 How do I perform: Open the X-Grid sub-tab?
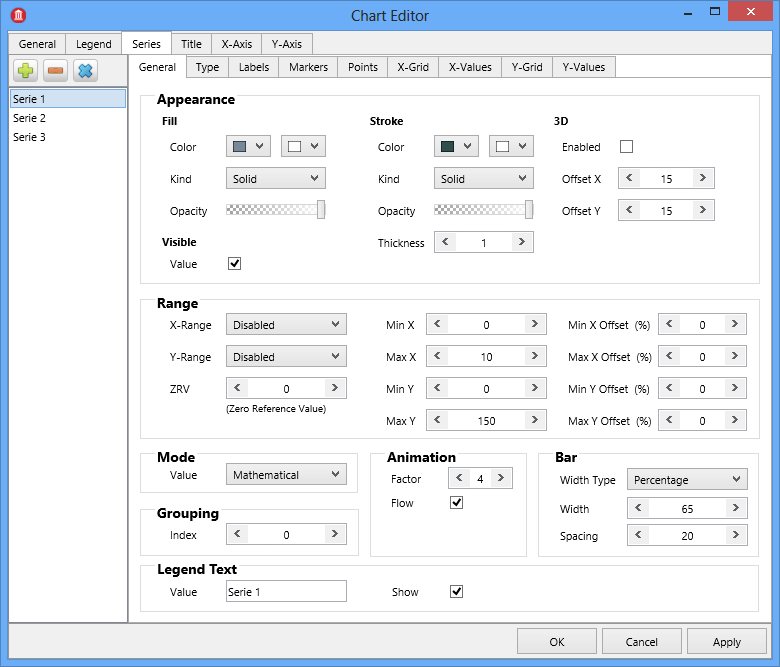(413, 67)
